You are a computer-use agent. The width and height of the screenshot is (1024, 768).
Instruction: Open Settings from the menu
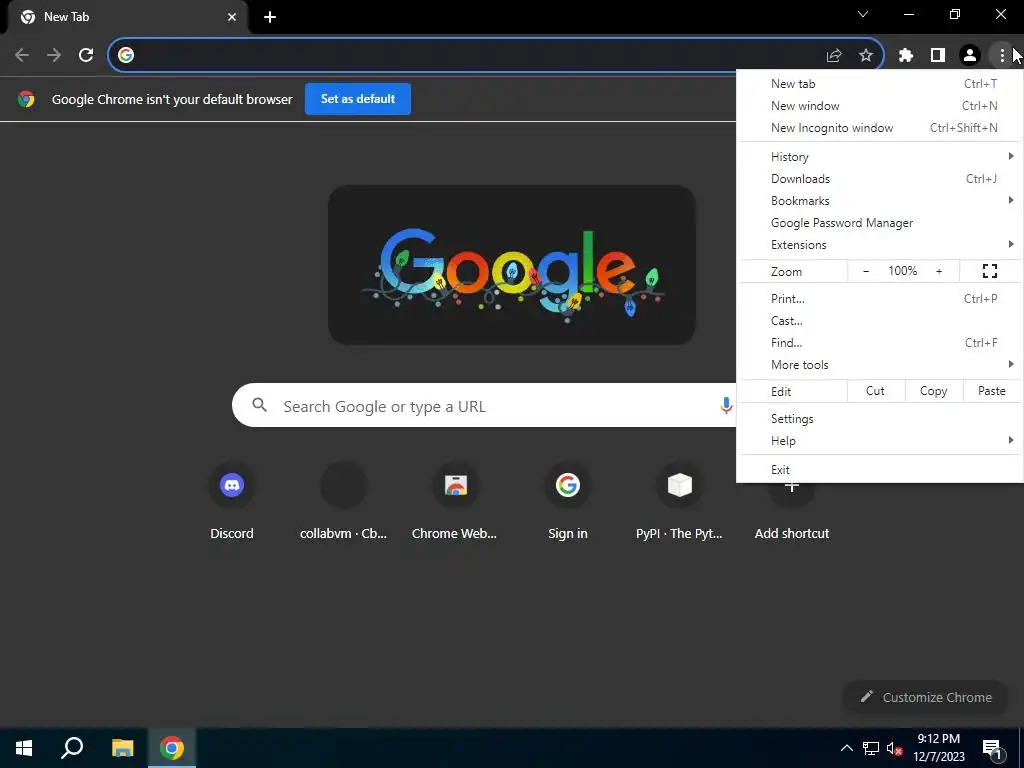tap(880, 419)
